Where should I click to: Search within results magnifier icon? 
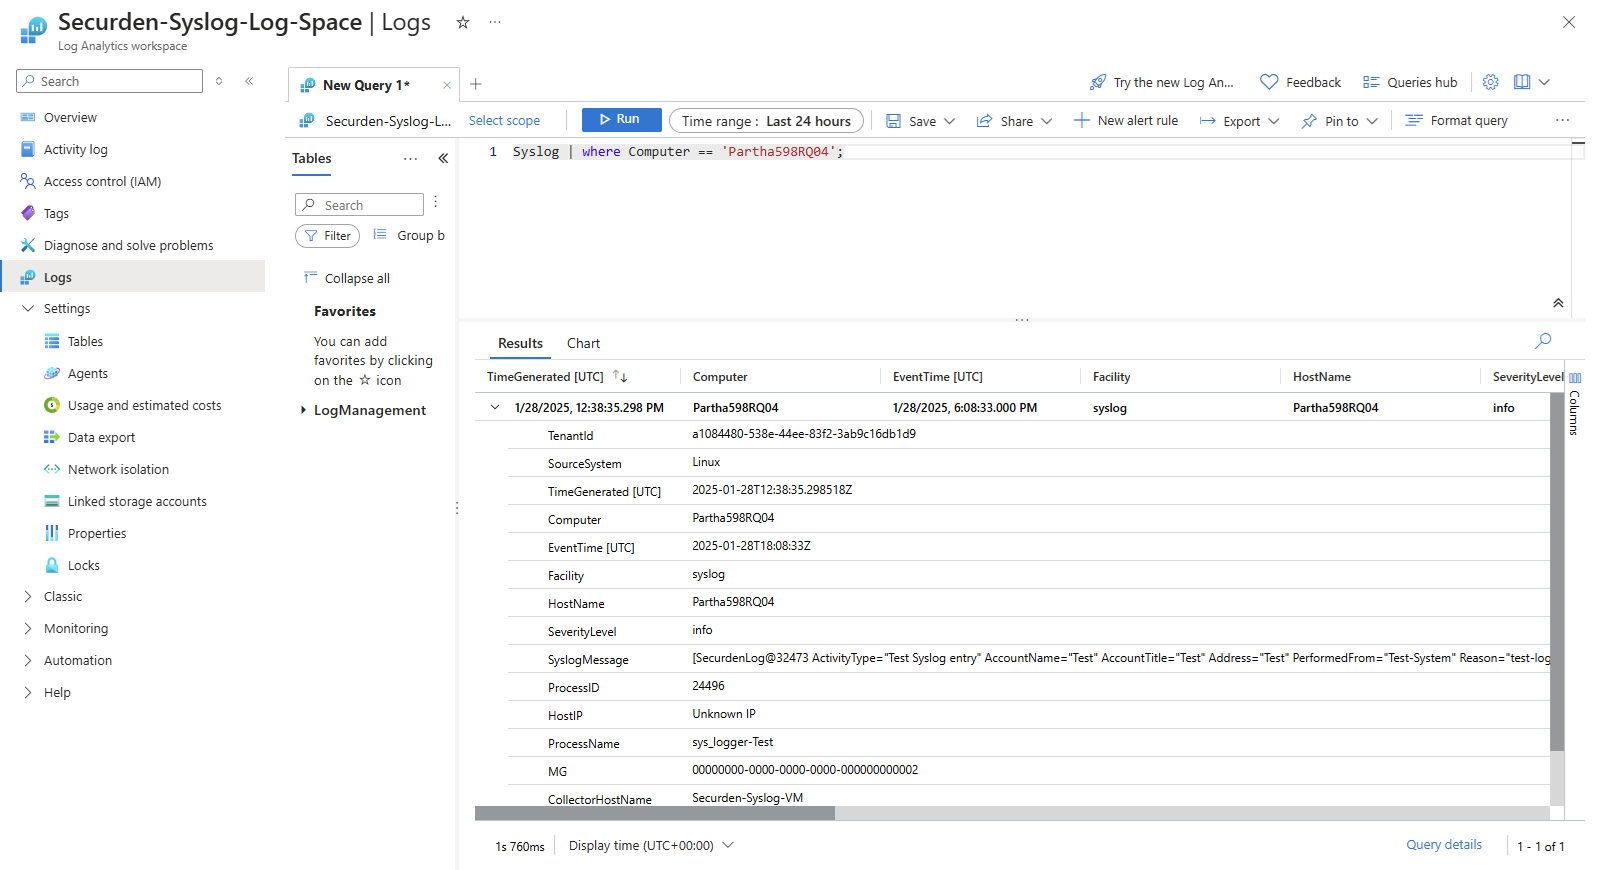pyautogui.click(x=1544, y=341)
